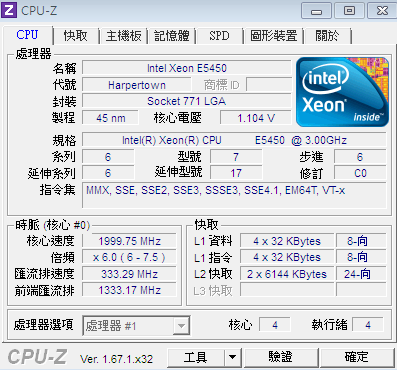Open the 主機板 tab

[x=124, y=36]
